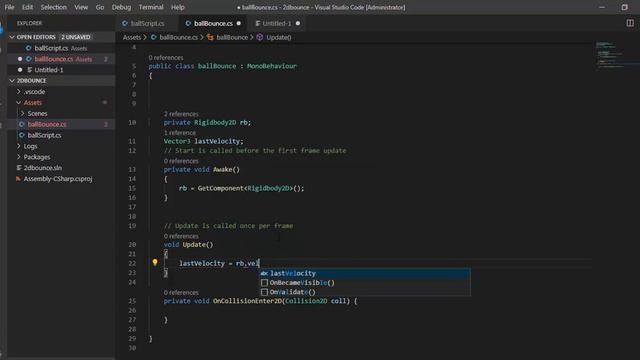
Task: Click the 2 UNSAVED badge
Action: (x=76, y=37)
